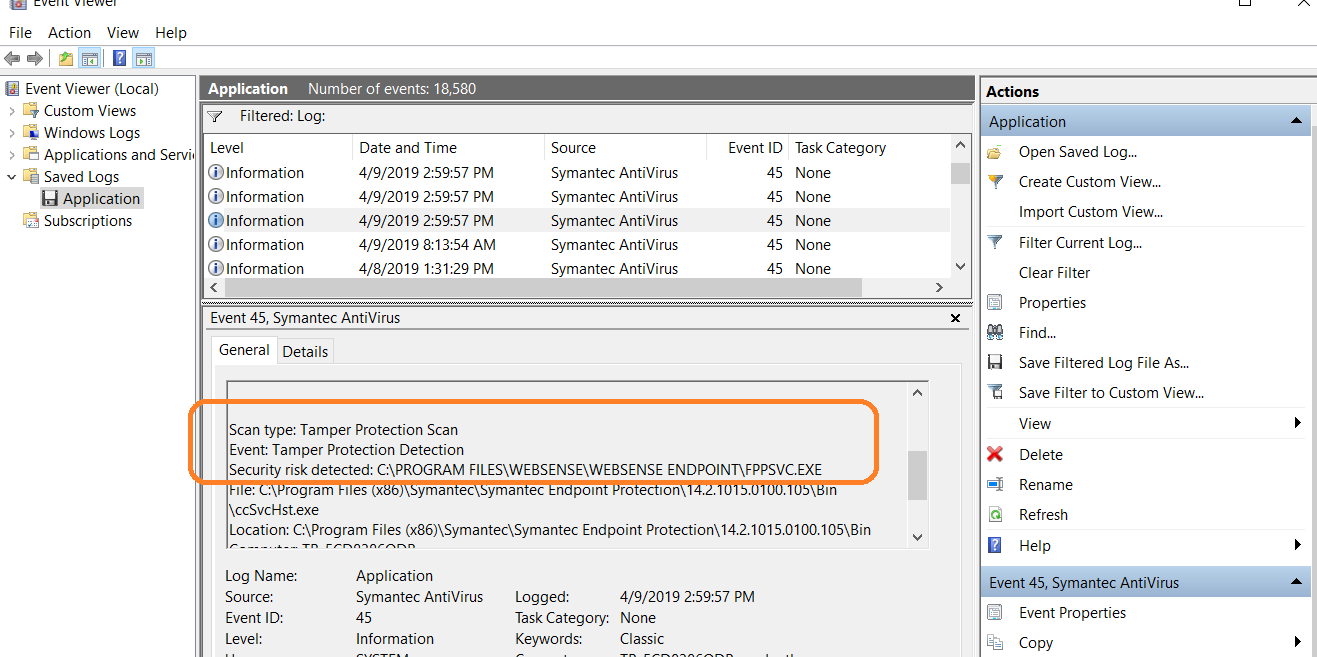Click the Refresh icon in Actions pane
The height and width of the screenshot is (657, 1317).
point(994,514)
